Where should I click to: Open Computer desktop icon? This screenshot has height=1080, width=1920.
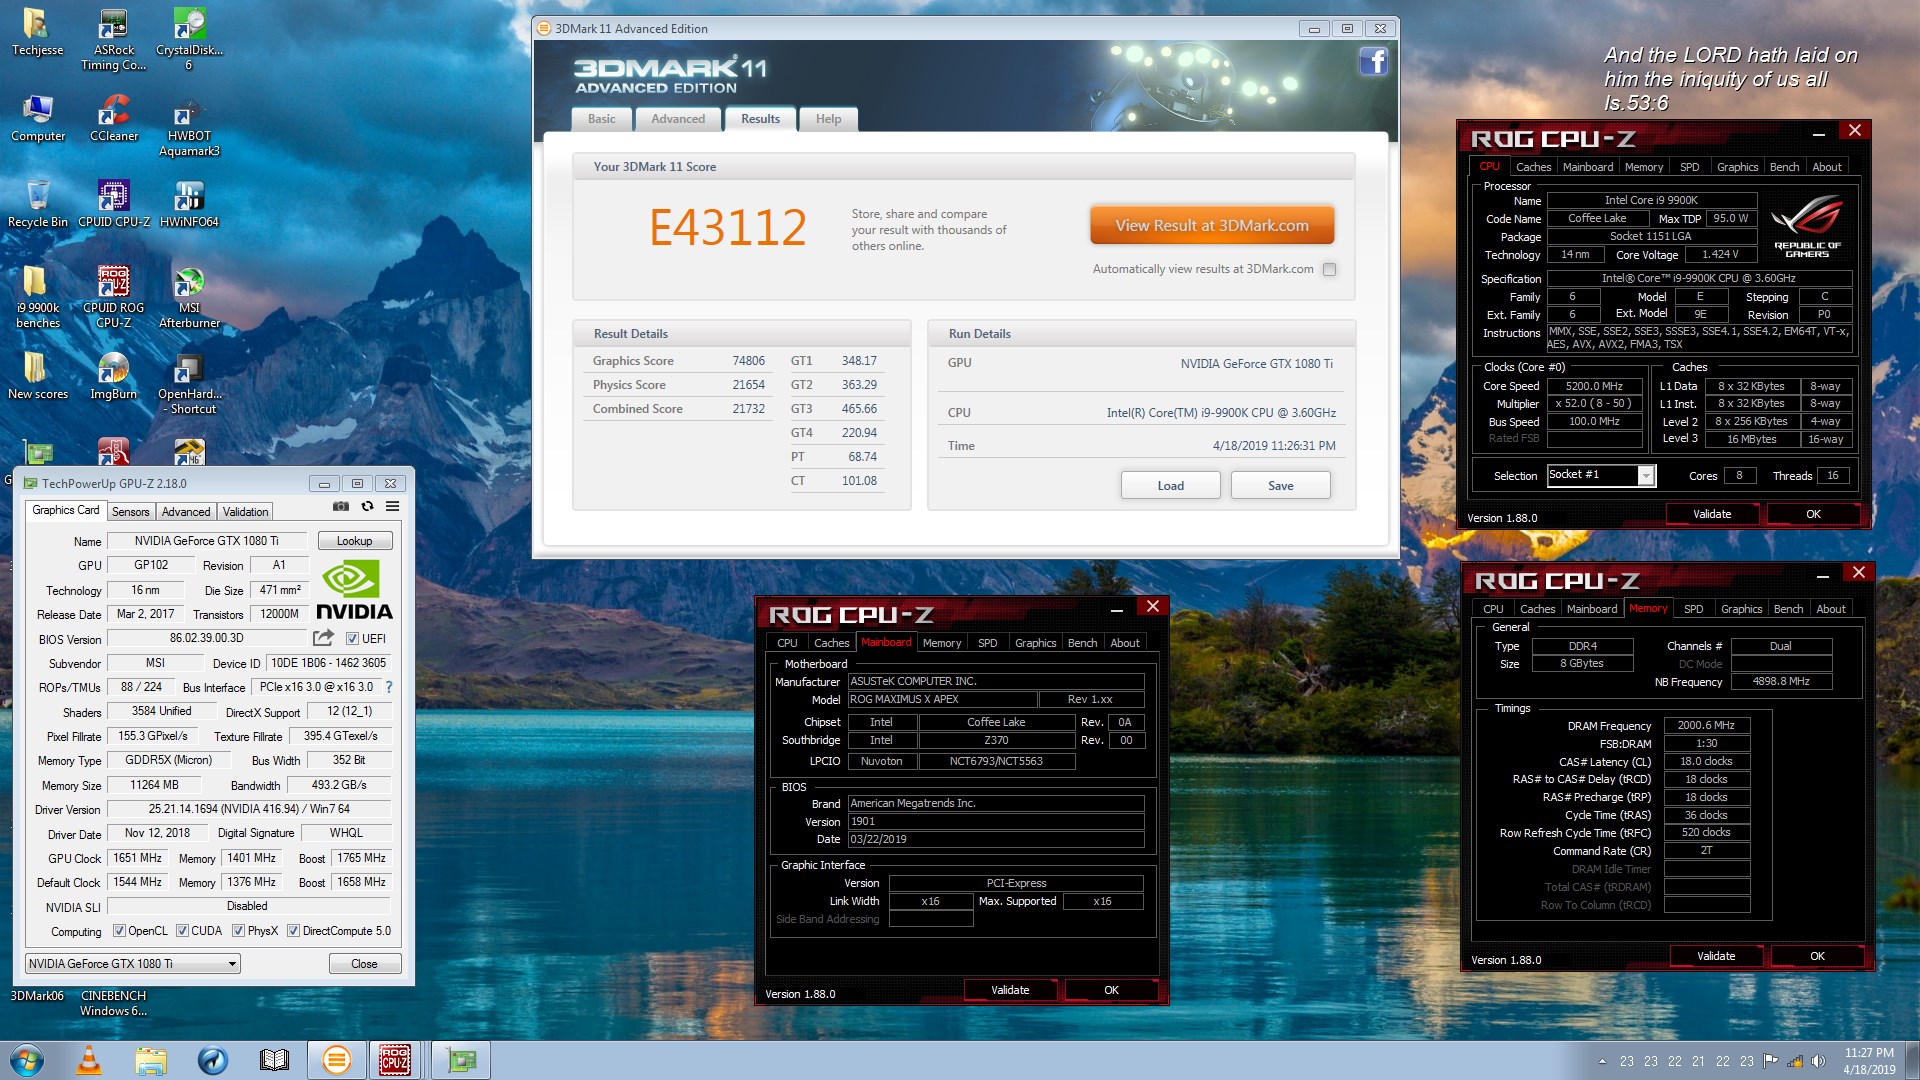[x=37, y=119]
